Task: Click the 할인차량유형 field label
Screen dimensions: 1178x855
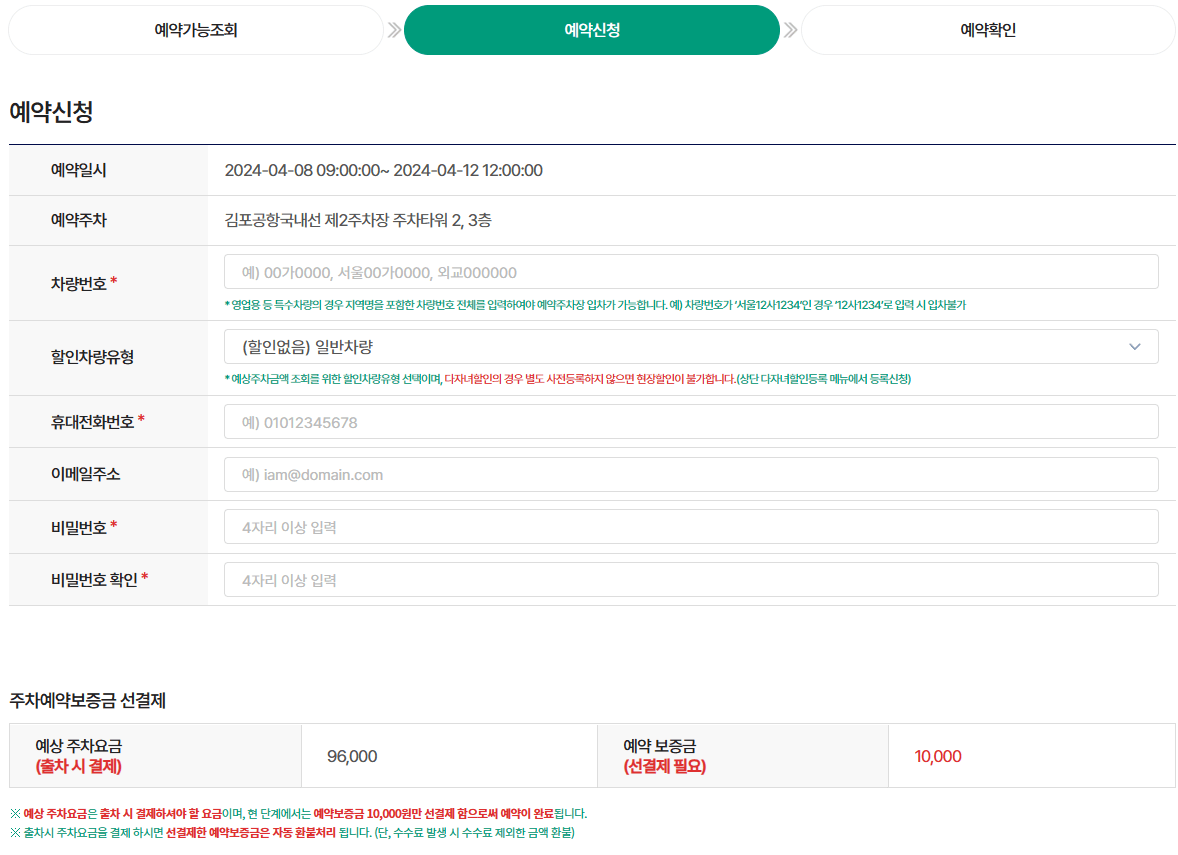Action: click(x=92, y=357)
